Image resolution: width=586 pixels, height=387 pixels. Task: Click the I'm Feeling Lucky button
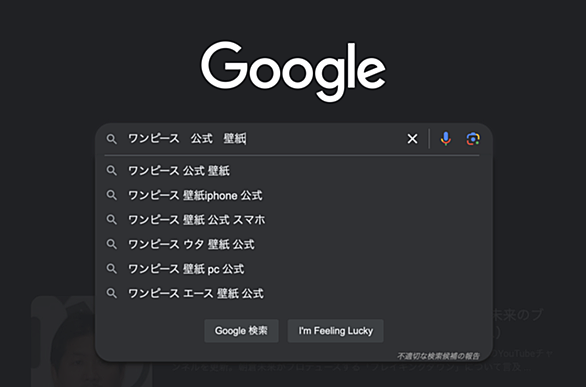coord(336,331)
